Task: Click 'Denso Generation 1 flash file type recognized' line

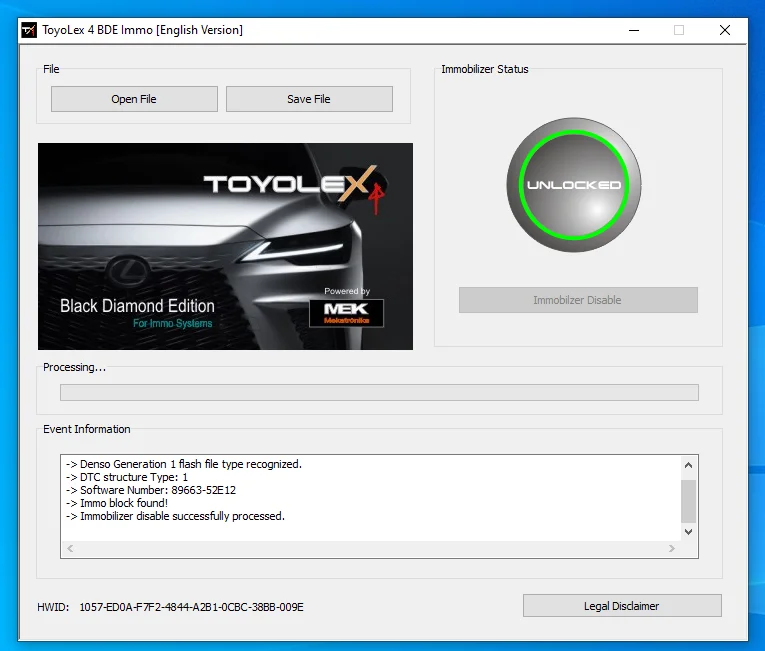Action: [x=184, y=464]
